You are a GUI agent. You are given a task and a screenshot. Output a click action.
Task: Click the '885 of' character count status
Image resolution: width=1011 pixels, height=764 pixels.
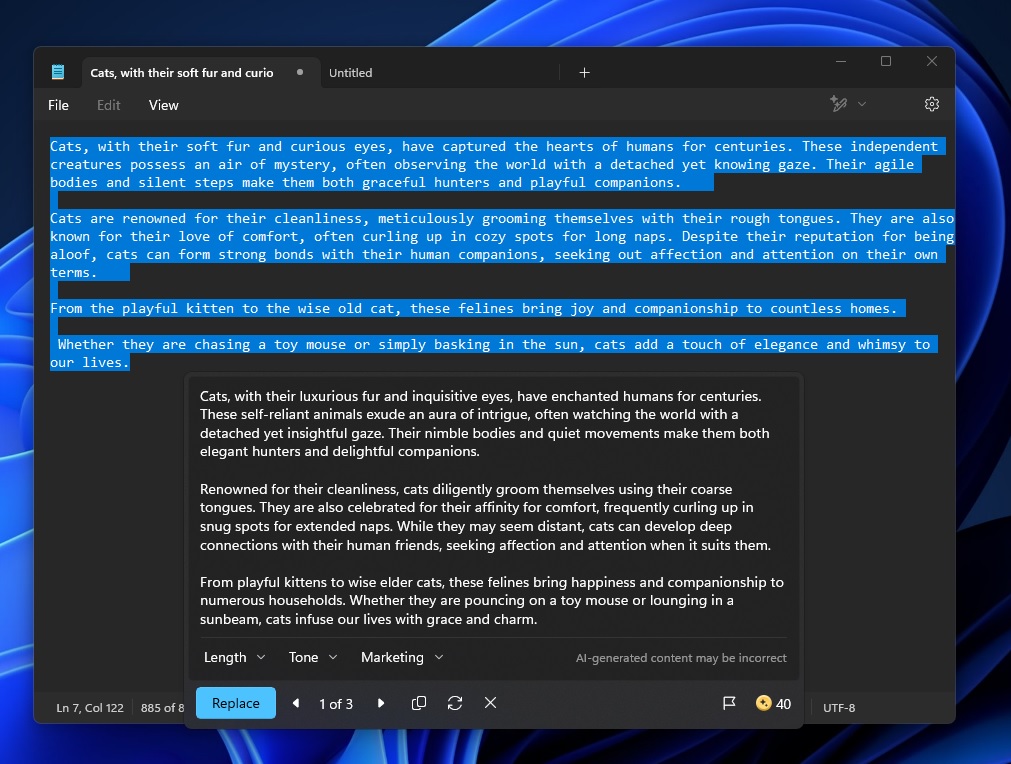pos(162,708)
